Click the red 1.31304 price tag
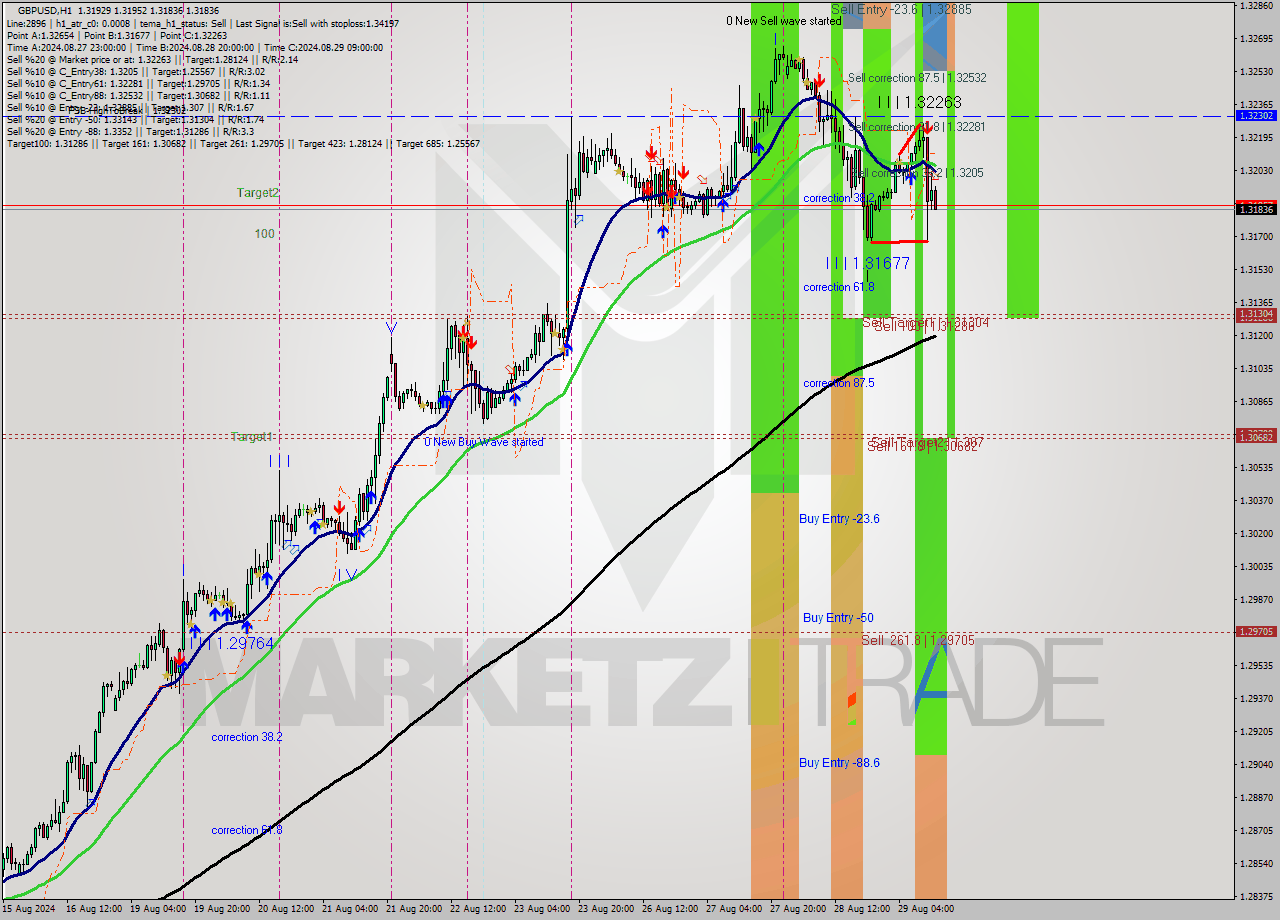 pyautogui.click(x=1257, y=314)
